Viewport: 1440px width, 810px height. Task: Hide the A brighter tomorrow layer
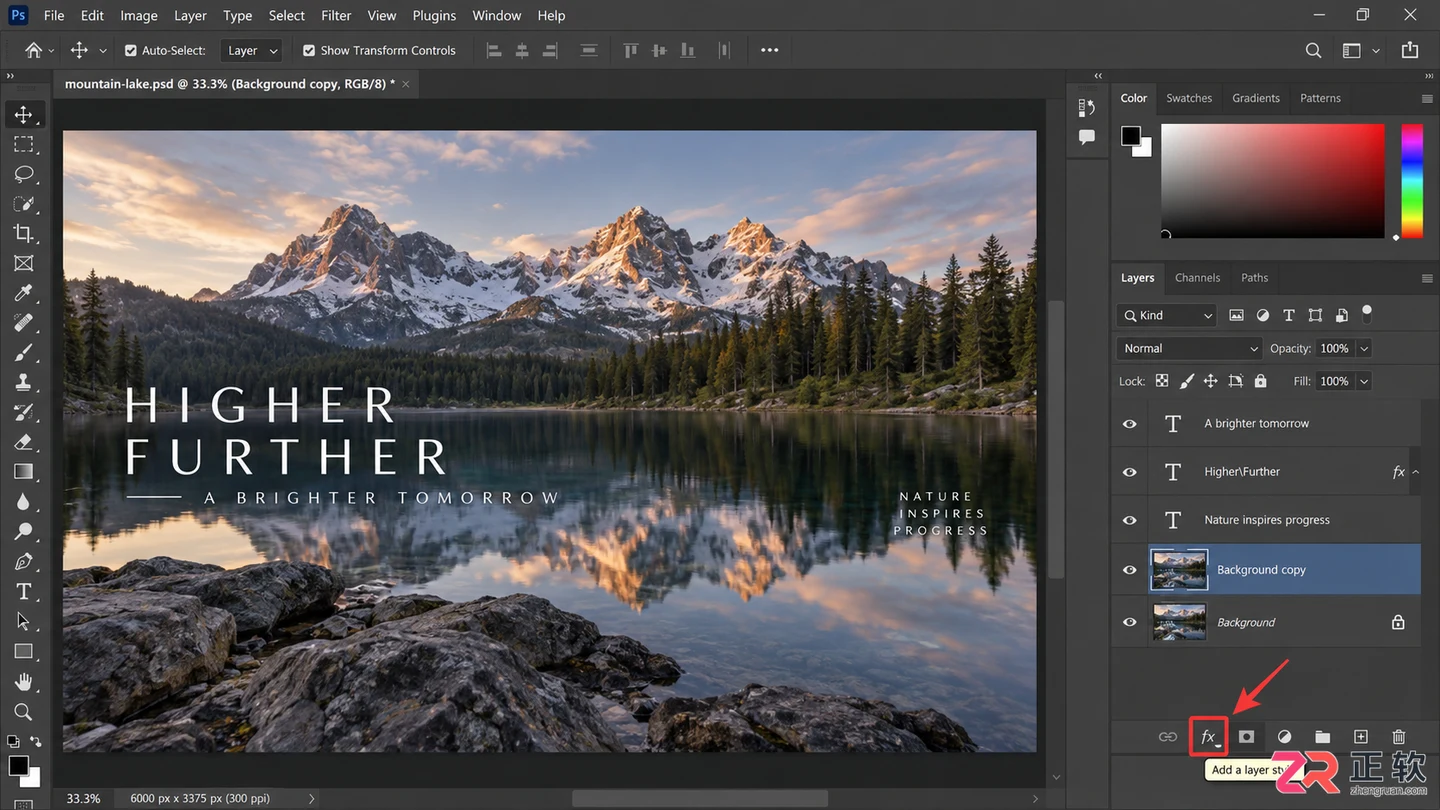pyautogui.click(x=1130, y=424)
